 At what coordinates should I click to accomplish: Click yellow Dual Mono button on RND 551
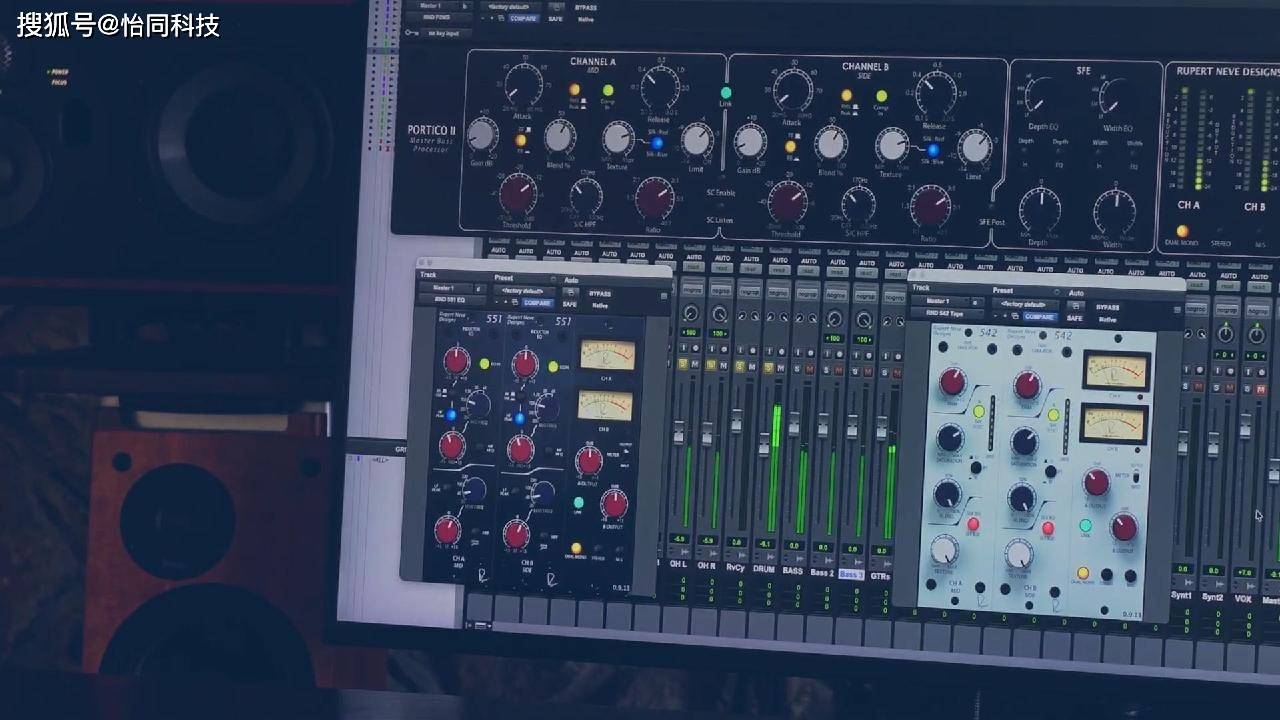click(x=576, y=548)
